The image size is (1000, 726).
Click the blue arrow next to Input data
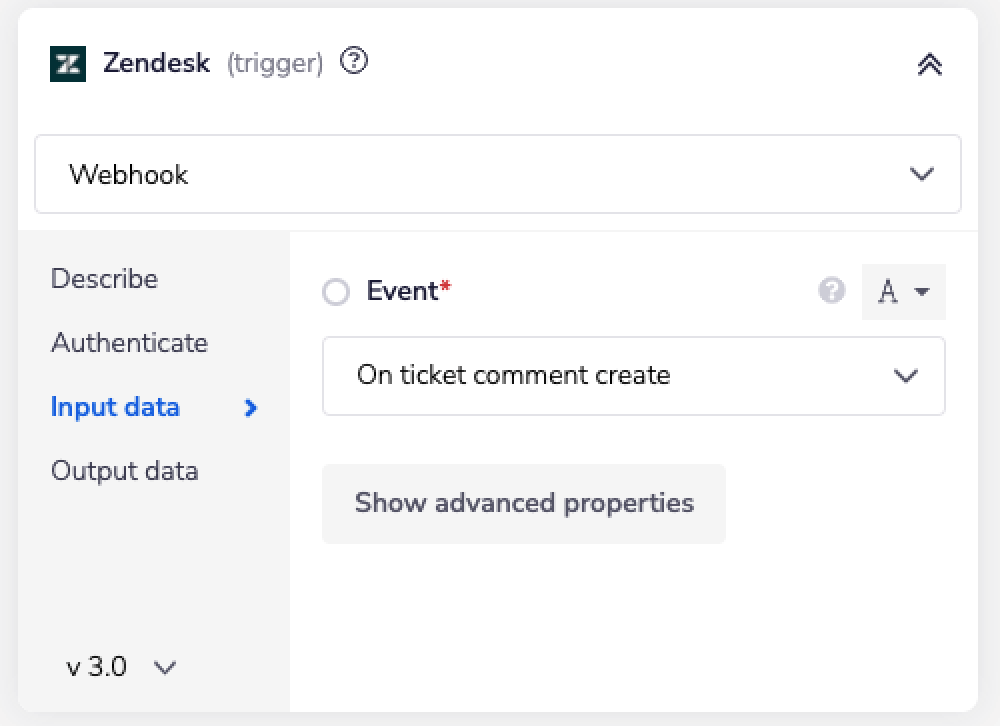251,407
